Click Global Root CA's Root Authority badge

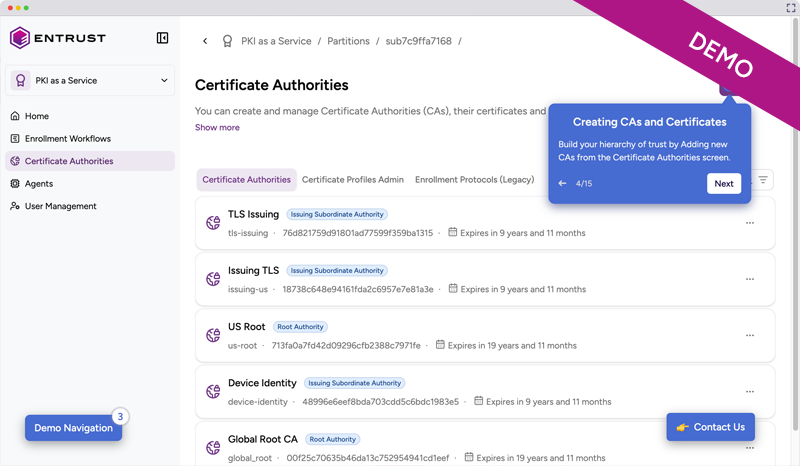pyautogui.click(x=333, y=439)
